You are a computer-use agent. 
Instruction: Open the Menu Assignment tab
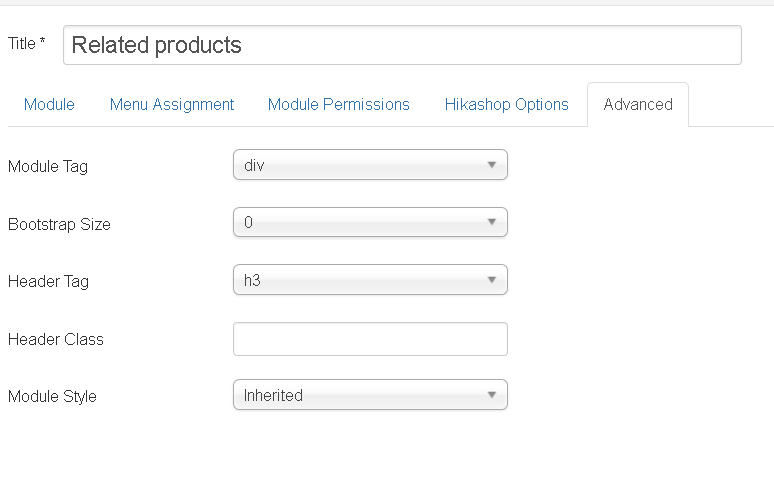(172, 104)
